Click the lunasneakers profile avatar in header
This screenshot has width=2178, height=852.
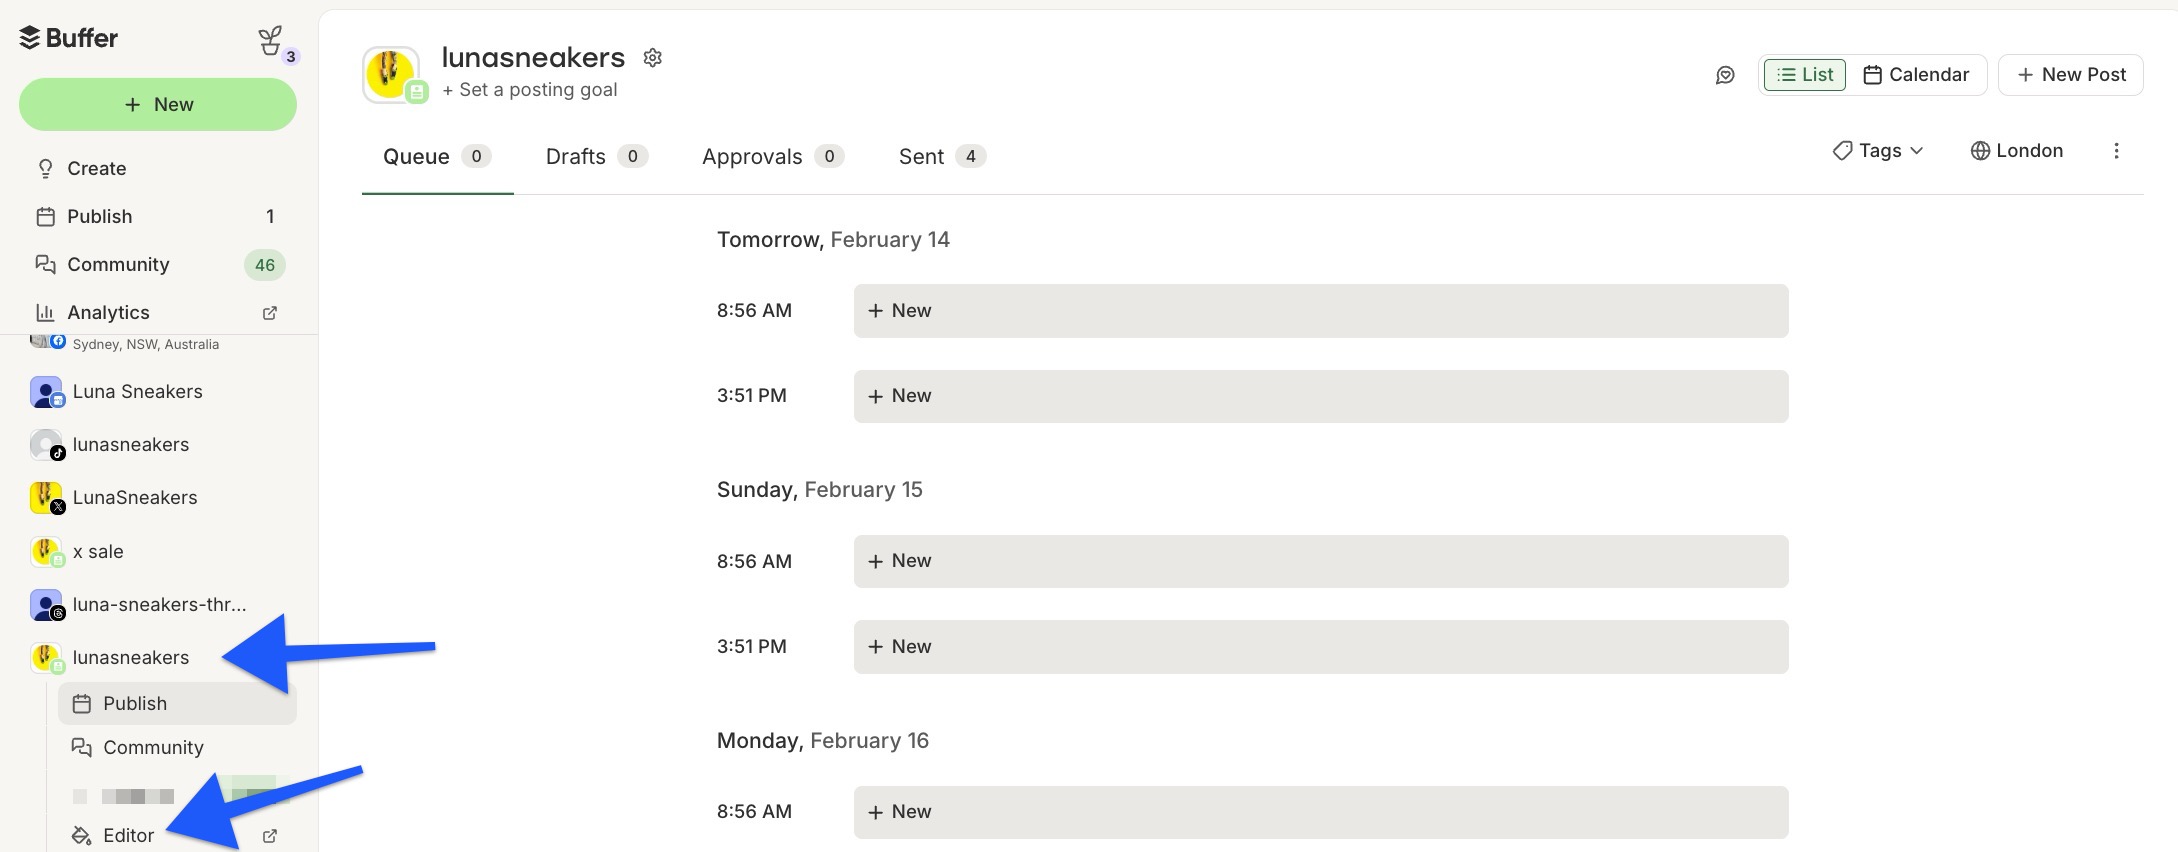(392, 74)
